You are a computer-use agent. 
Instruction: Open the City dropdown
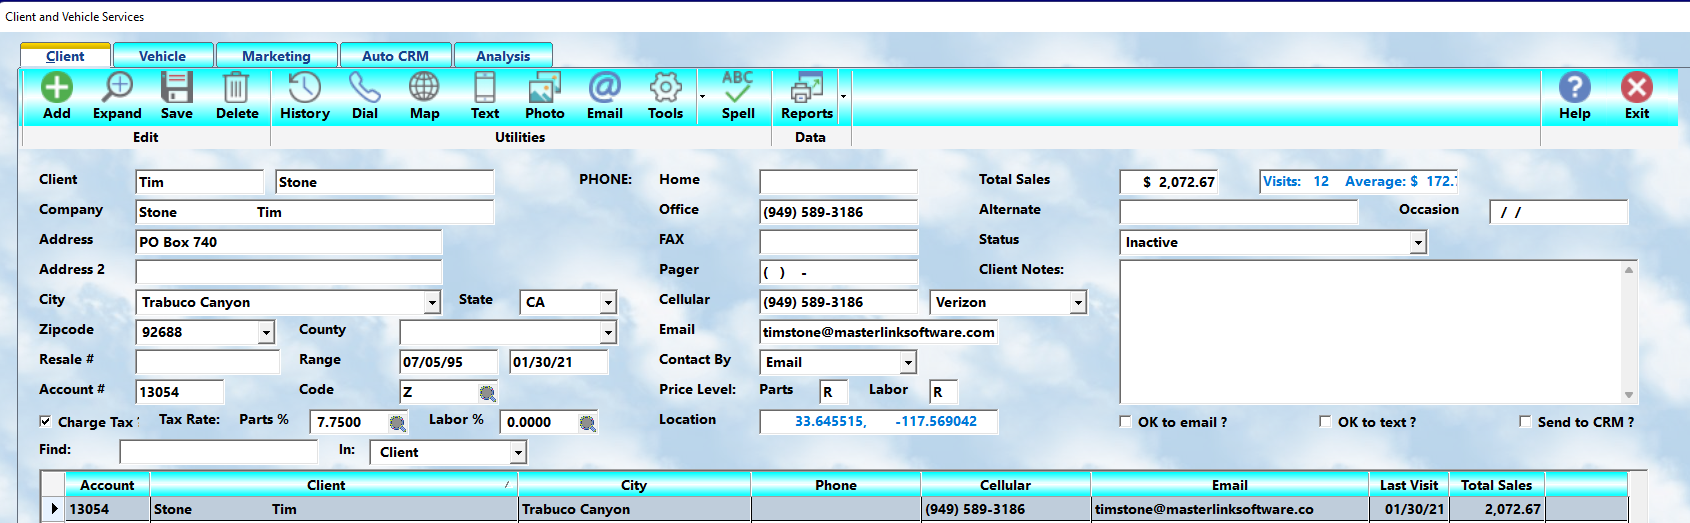pyautogui.click(x=432, y=303)
